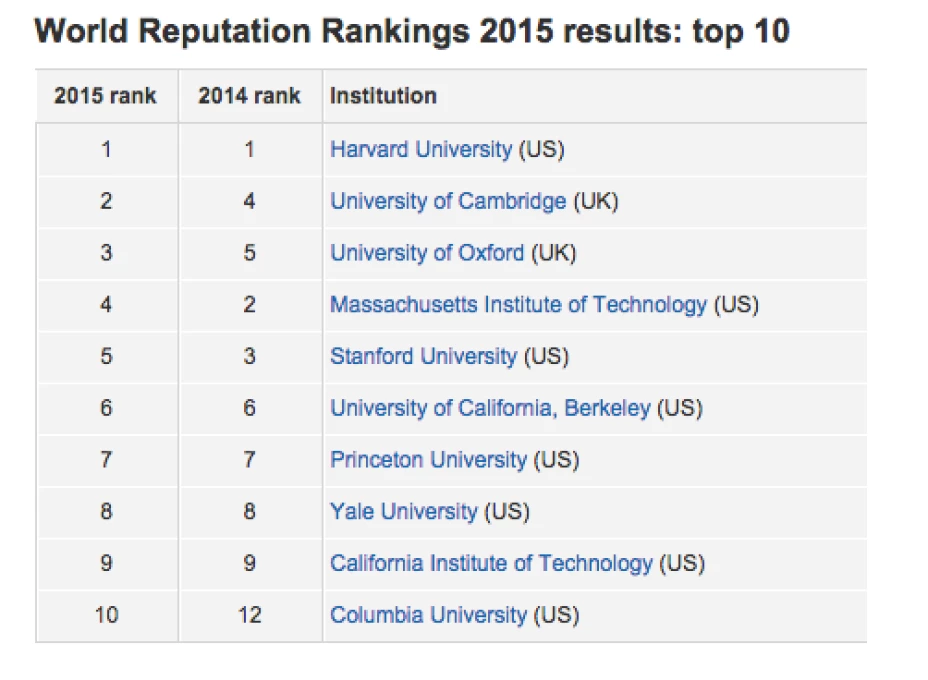The height and width of the screenshot is (680, 928).
Task: Select Stanford's 2014 rank cell showing 3
Action: (x=249, y=357)
